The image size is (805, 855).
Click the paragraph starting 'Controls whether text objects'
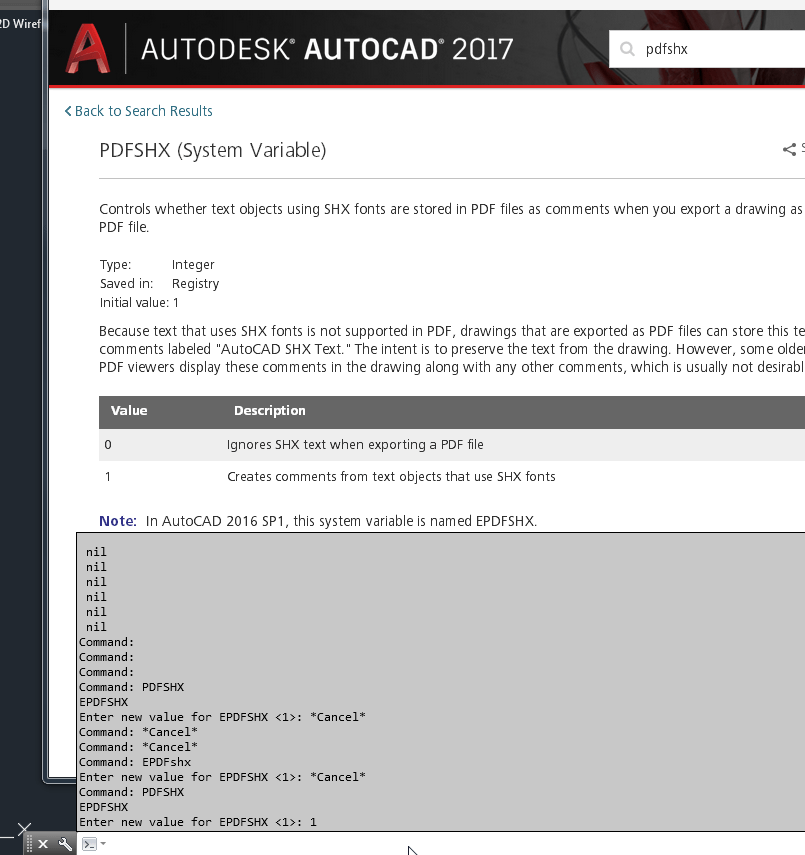pyautogui.click(x=450, y=218)
